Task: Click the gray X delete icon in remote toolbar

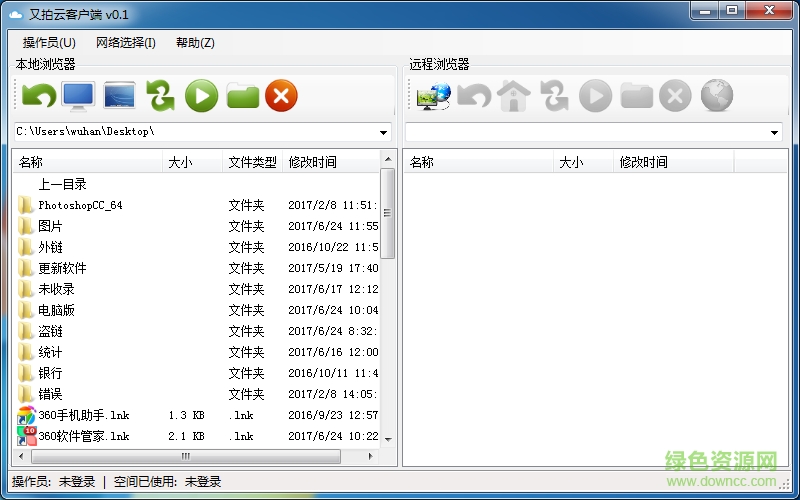Action: (x=675, y=95)
